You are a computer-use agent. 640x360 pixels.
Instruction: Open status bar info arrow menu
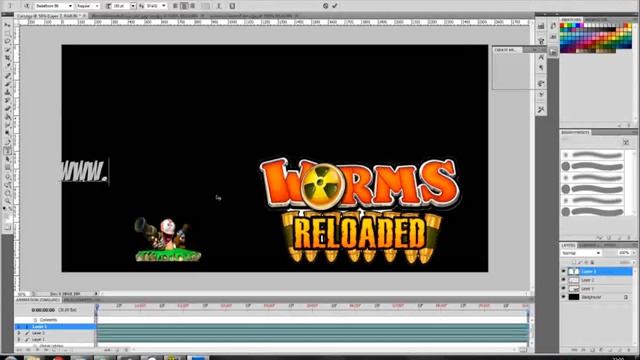96,293
